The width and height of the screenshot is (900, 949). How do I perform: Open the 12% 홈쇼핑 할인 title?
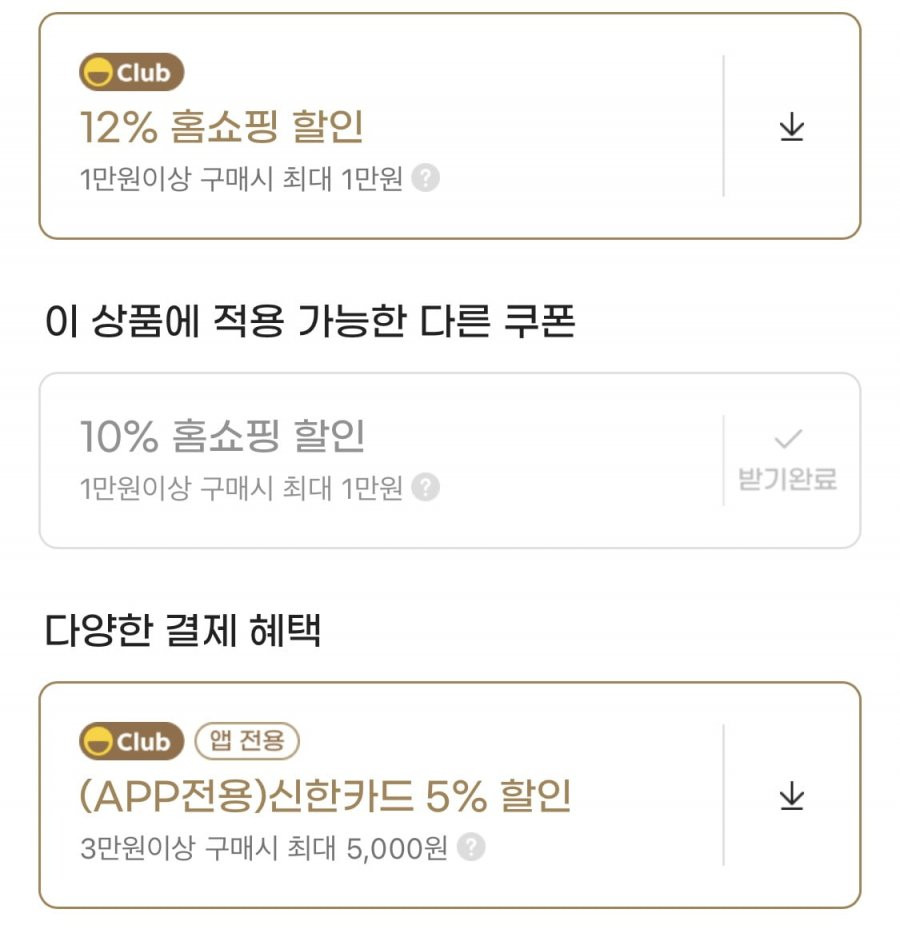point(222,127)
